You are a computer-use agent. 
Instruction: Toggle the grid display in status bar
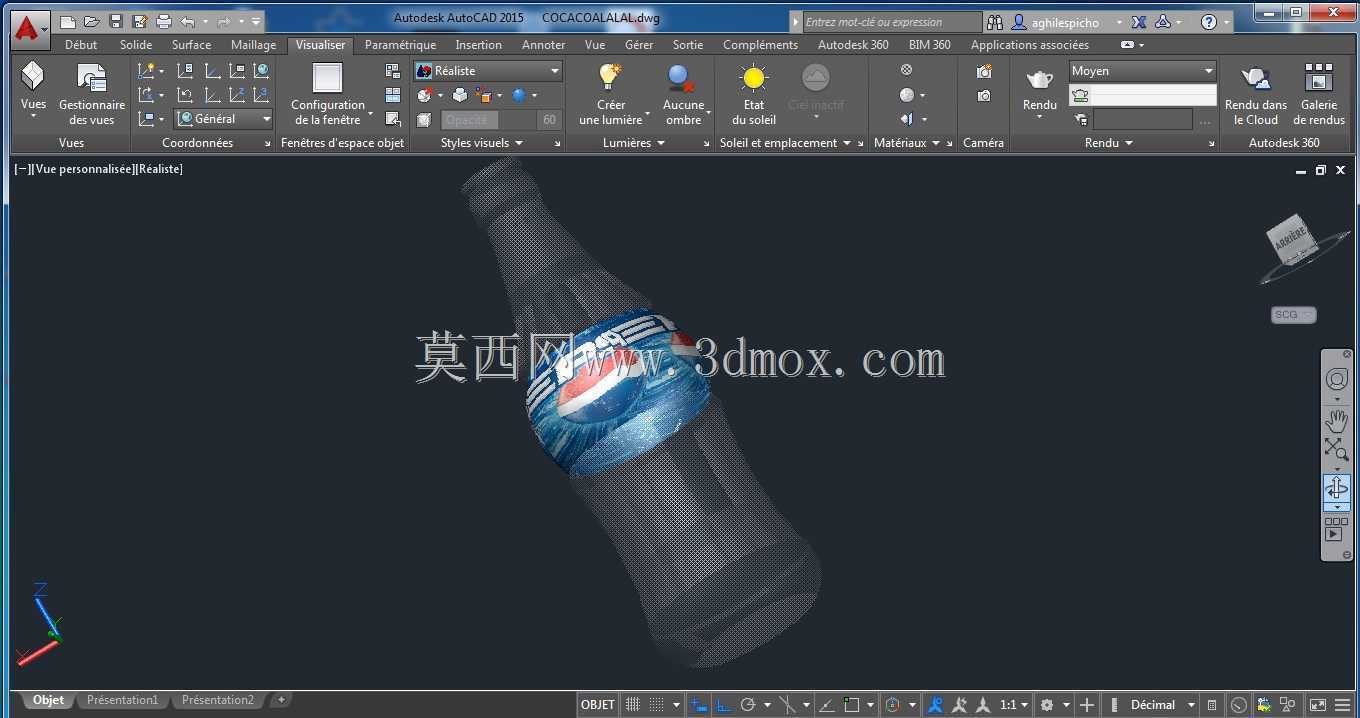[x=633, y=705]
